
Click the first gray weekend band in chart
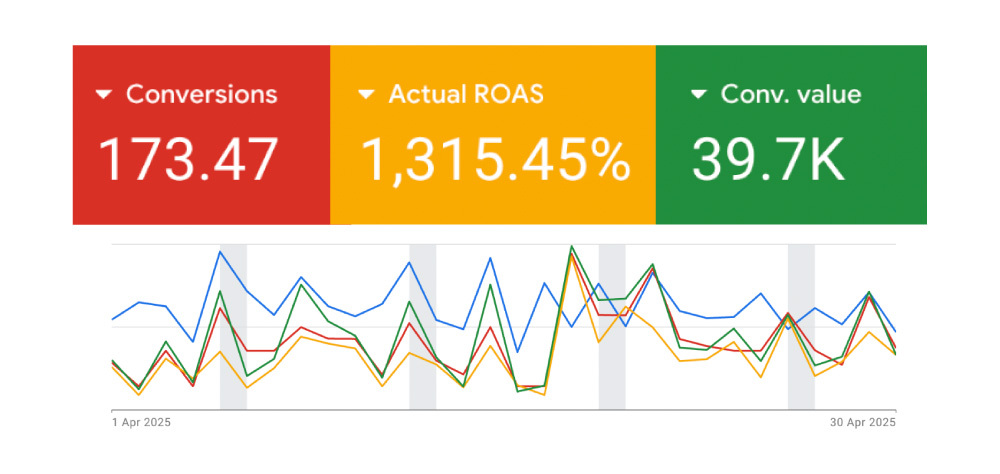click(x=233, y=390)
